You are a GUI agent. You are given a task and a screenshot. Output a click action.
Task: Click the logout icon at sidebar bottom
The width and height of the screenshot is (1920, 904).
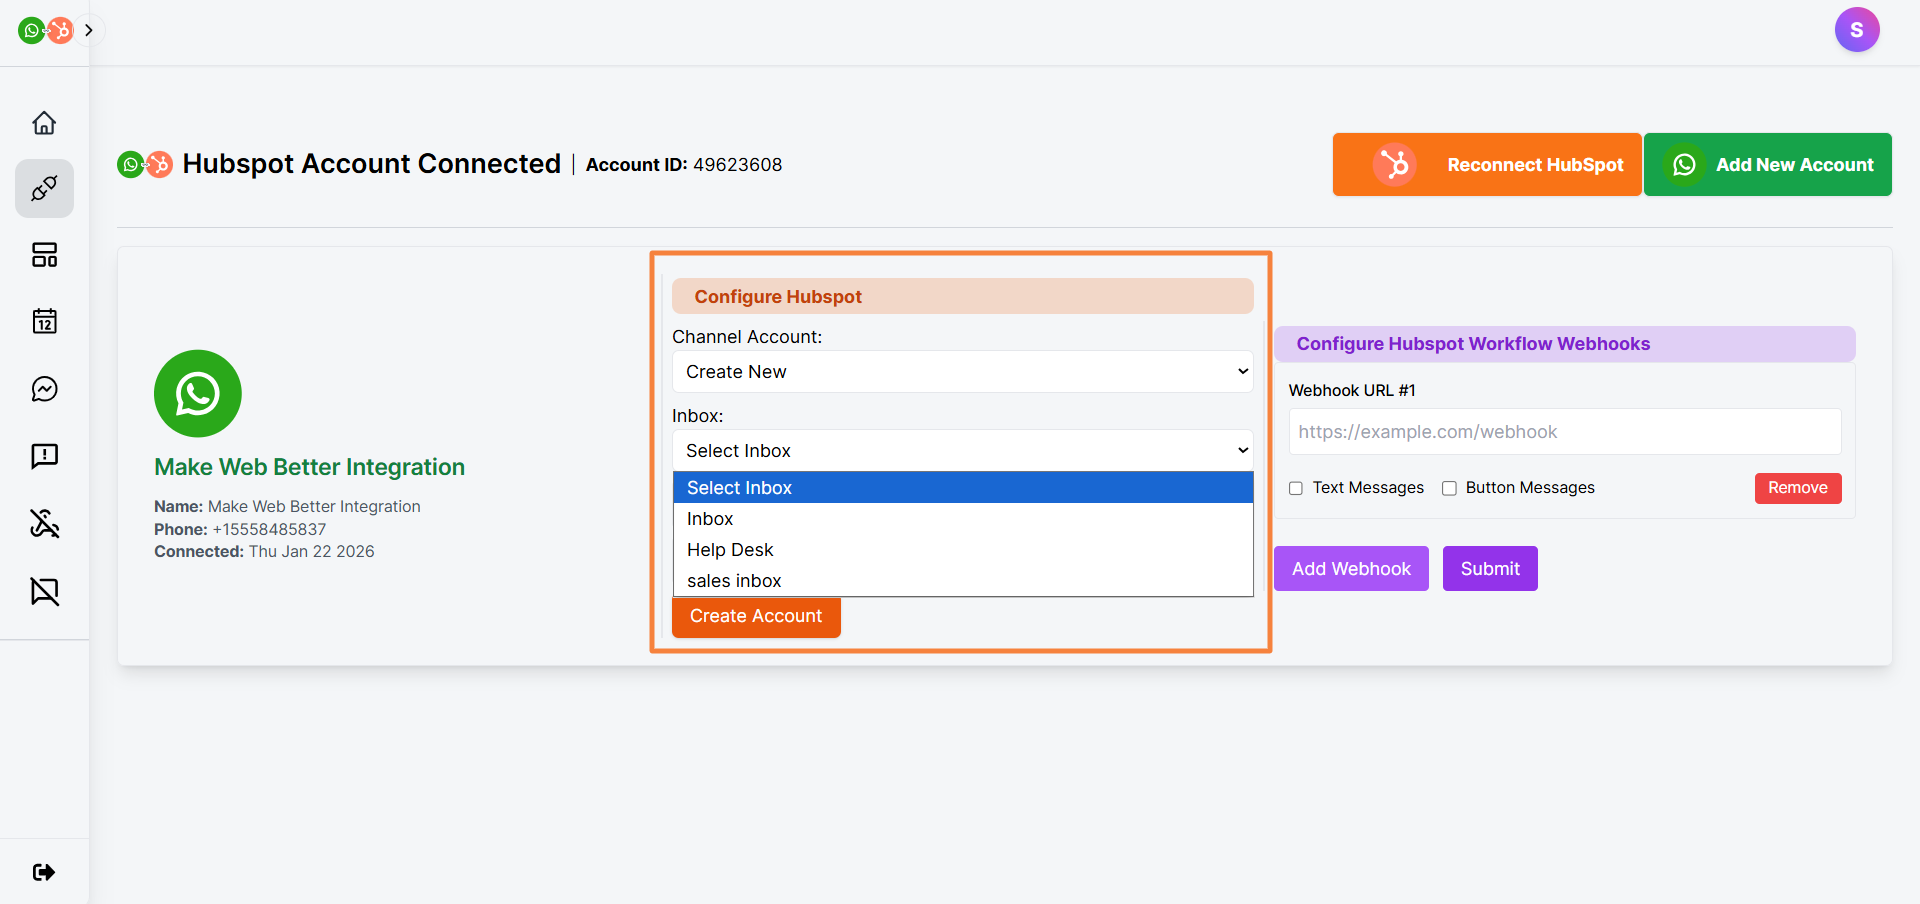tap(44, 871)
